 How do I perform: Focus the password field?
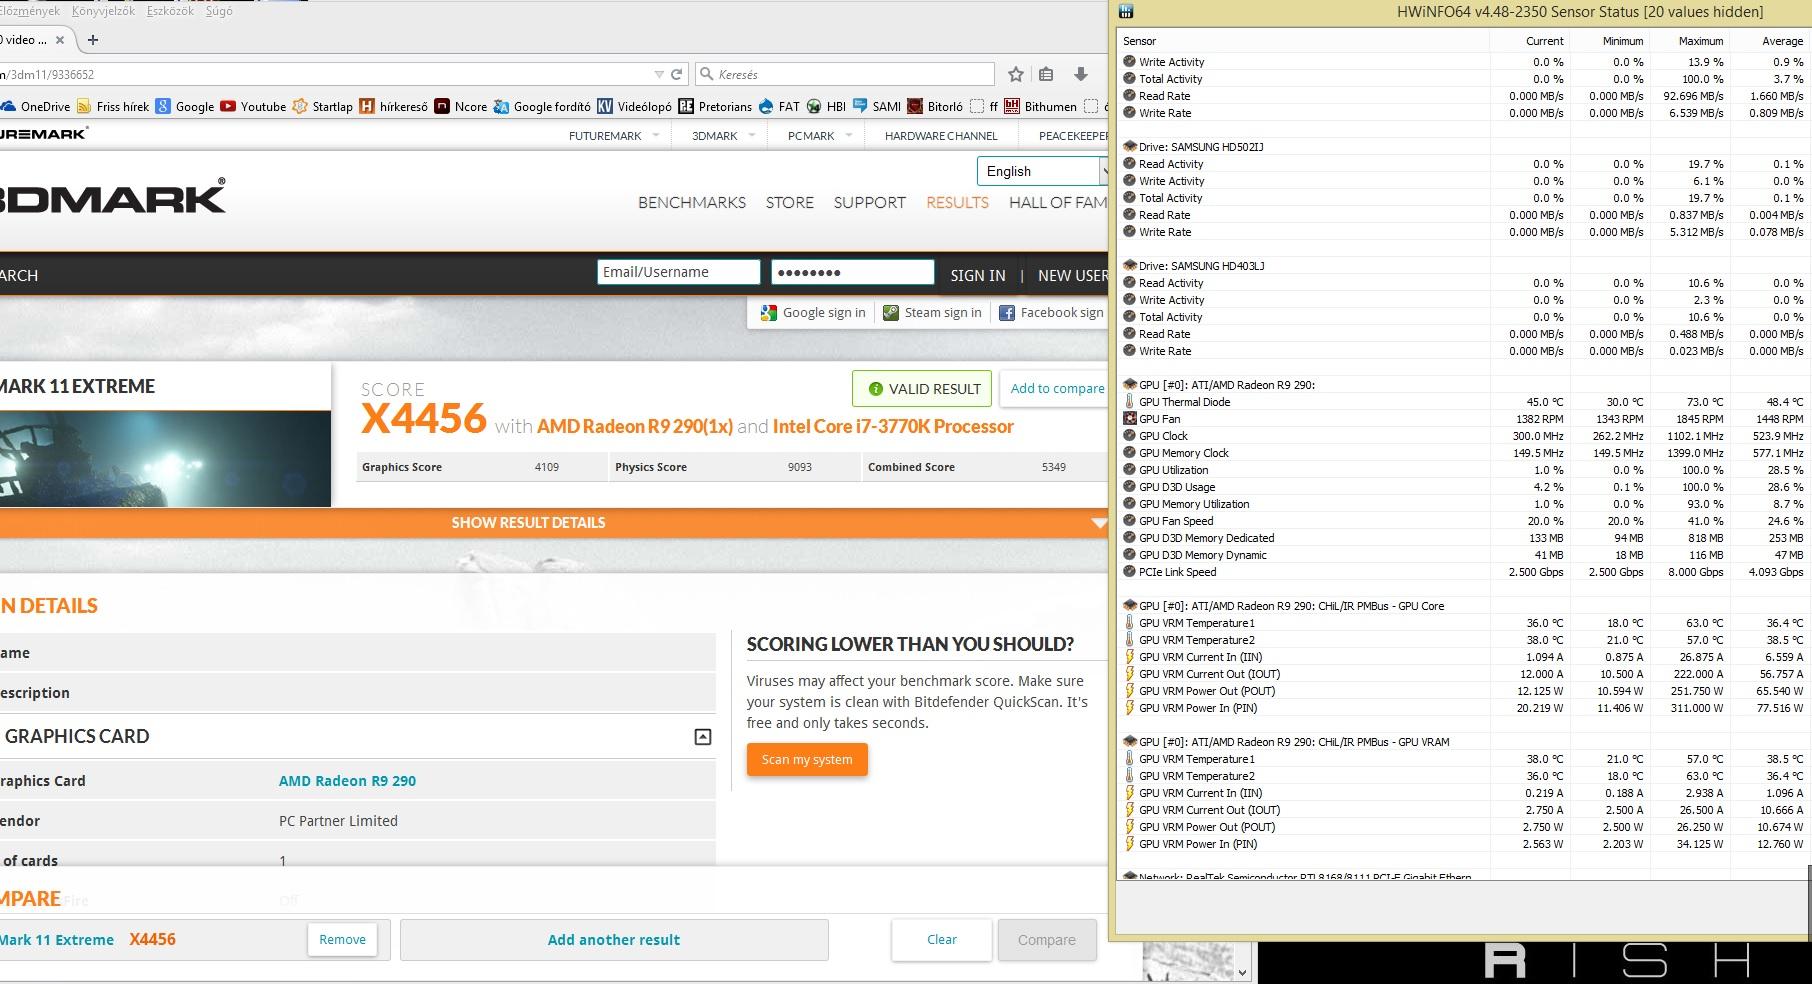pos(853,272)
